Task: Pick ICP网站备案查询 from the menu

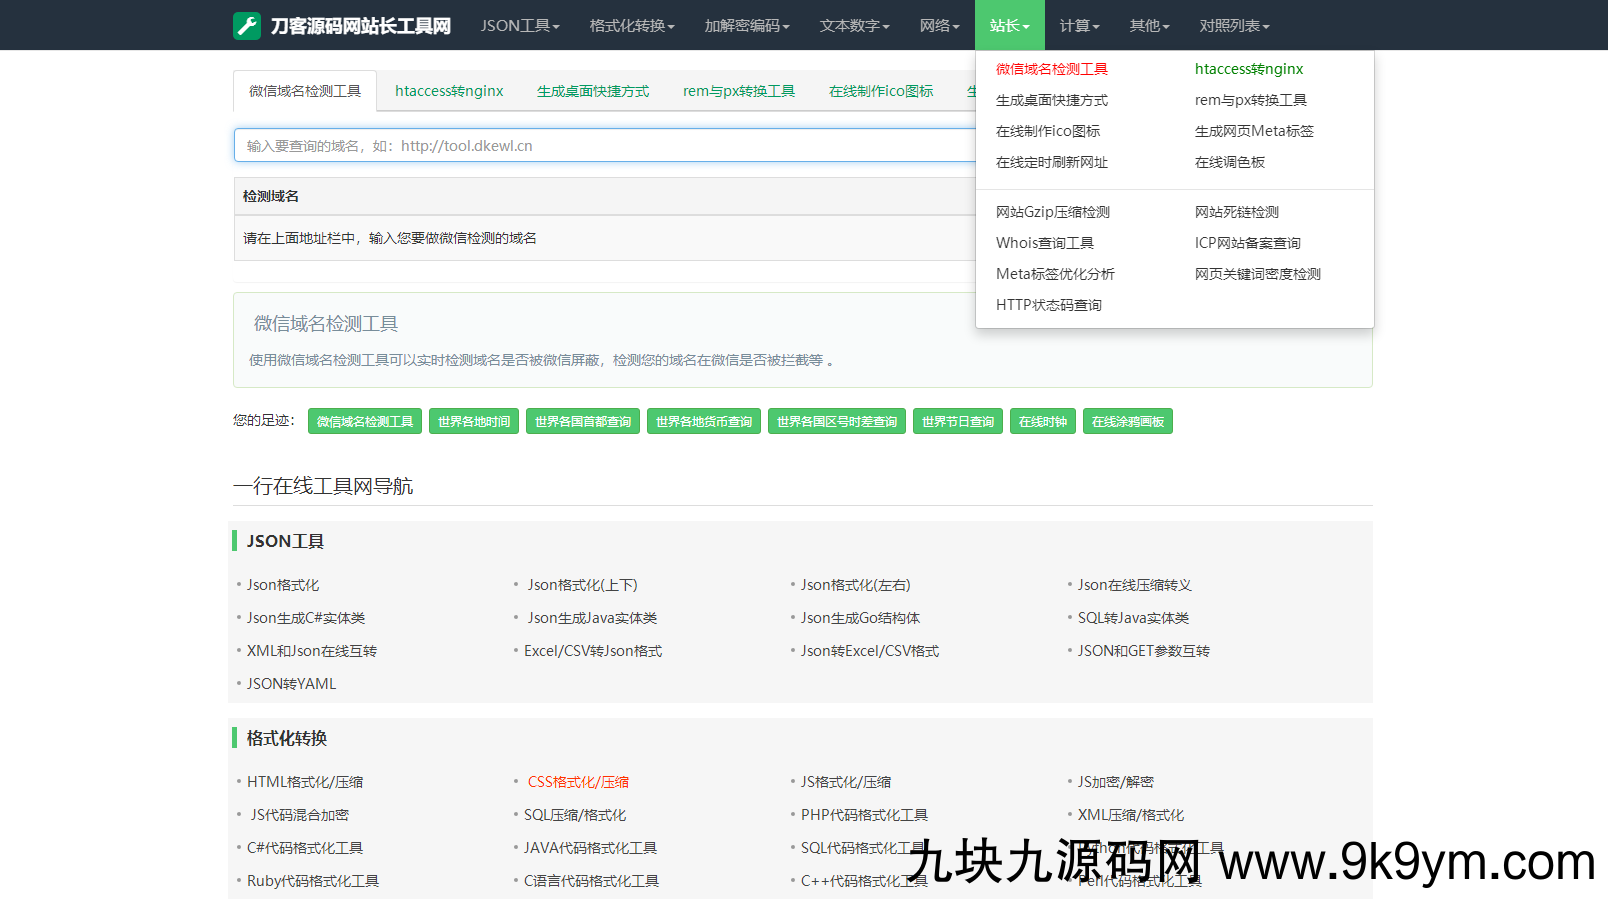Action: [x=1247, y=243]
